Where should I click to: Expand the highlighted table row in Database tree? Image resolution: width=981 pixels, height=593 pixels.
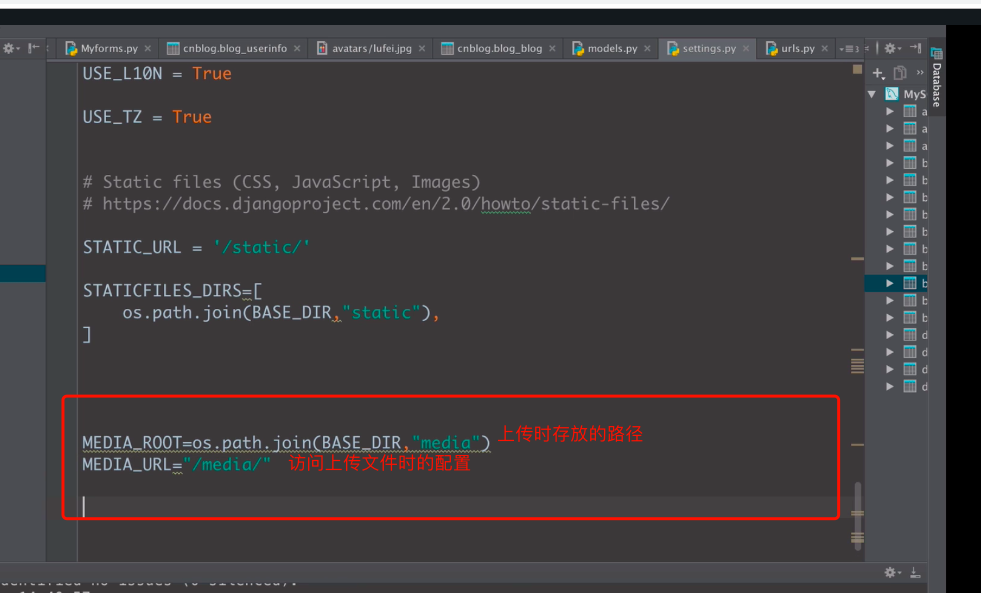[890, 283]
